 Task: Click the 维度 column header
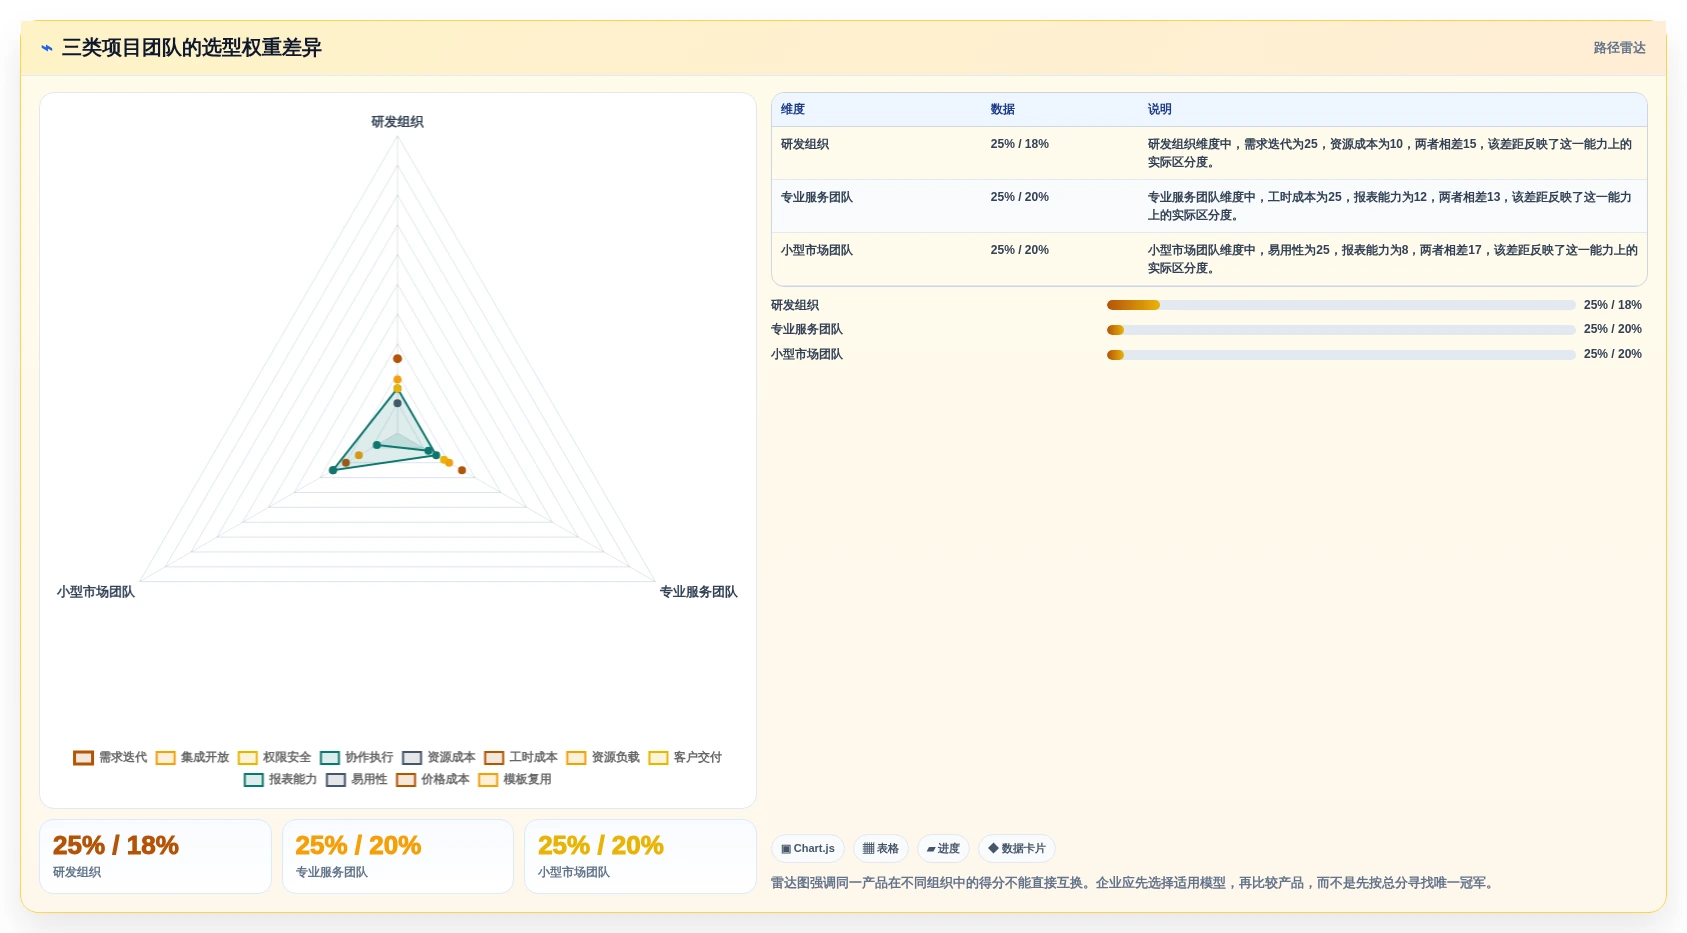click(x=793, y=110)
